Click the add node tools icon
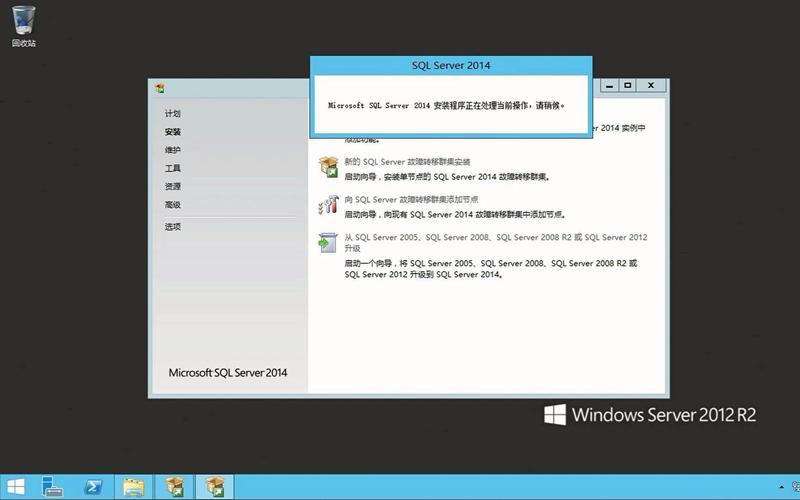Image resolution: width=800 pixels, height=500 pixels. (328, 205)
